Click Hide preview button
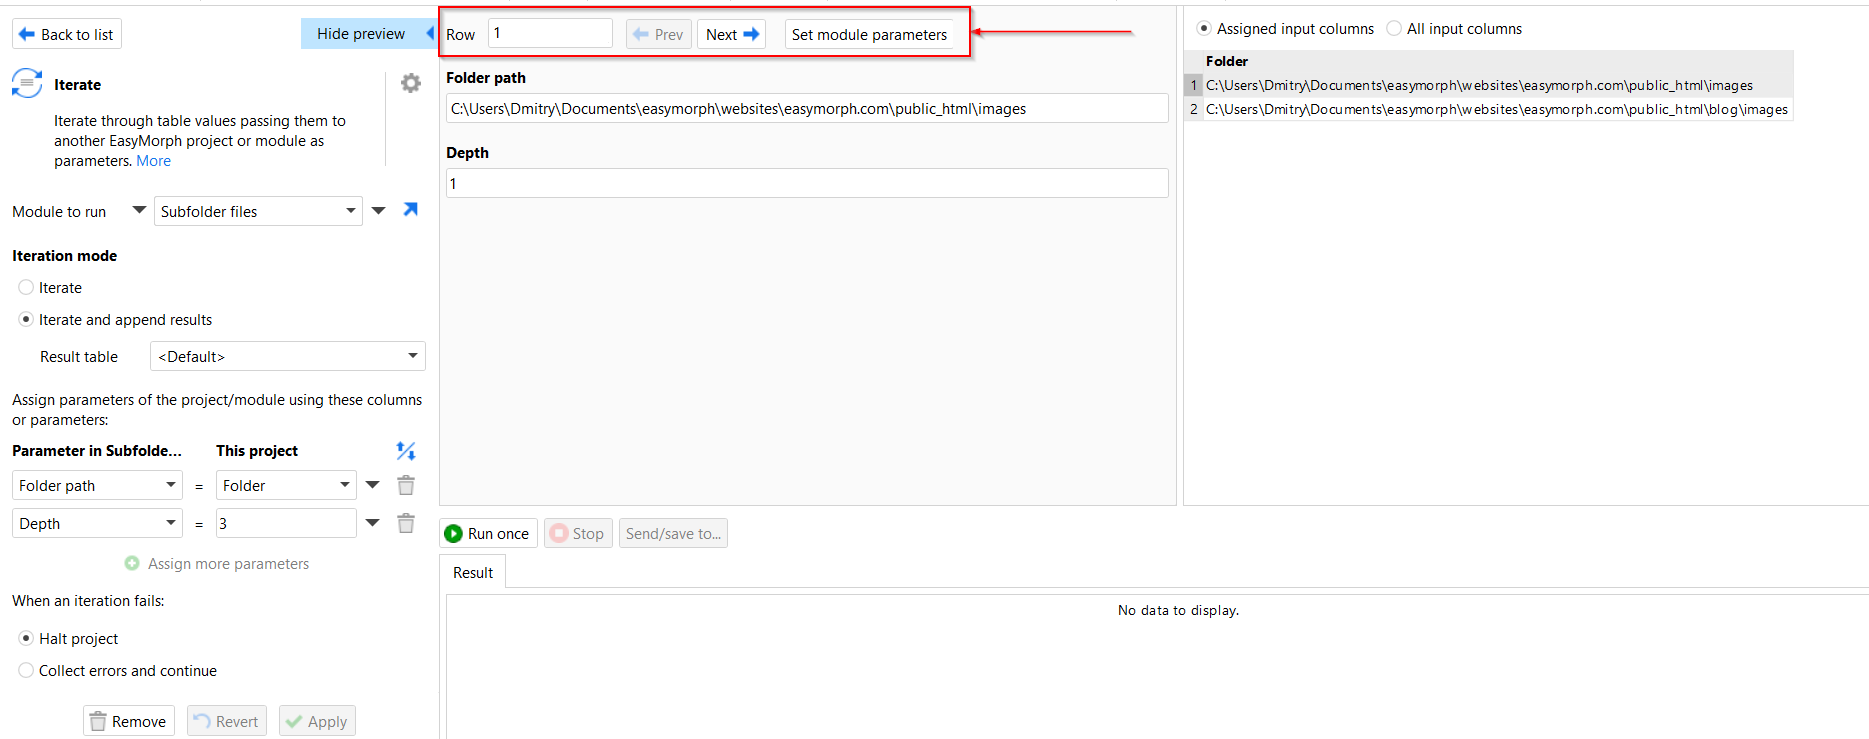Image resolution: width=1869 pixels, height=739 pixels. [361, 34]
